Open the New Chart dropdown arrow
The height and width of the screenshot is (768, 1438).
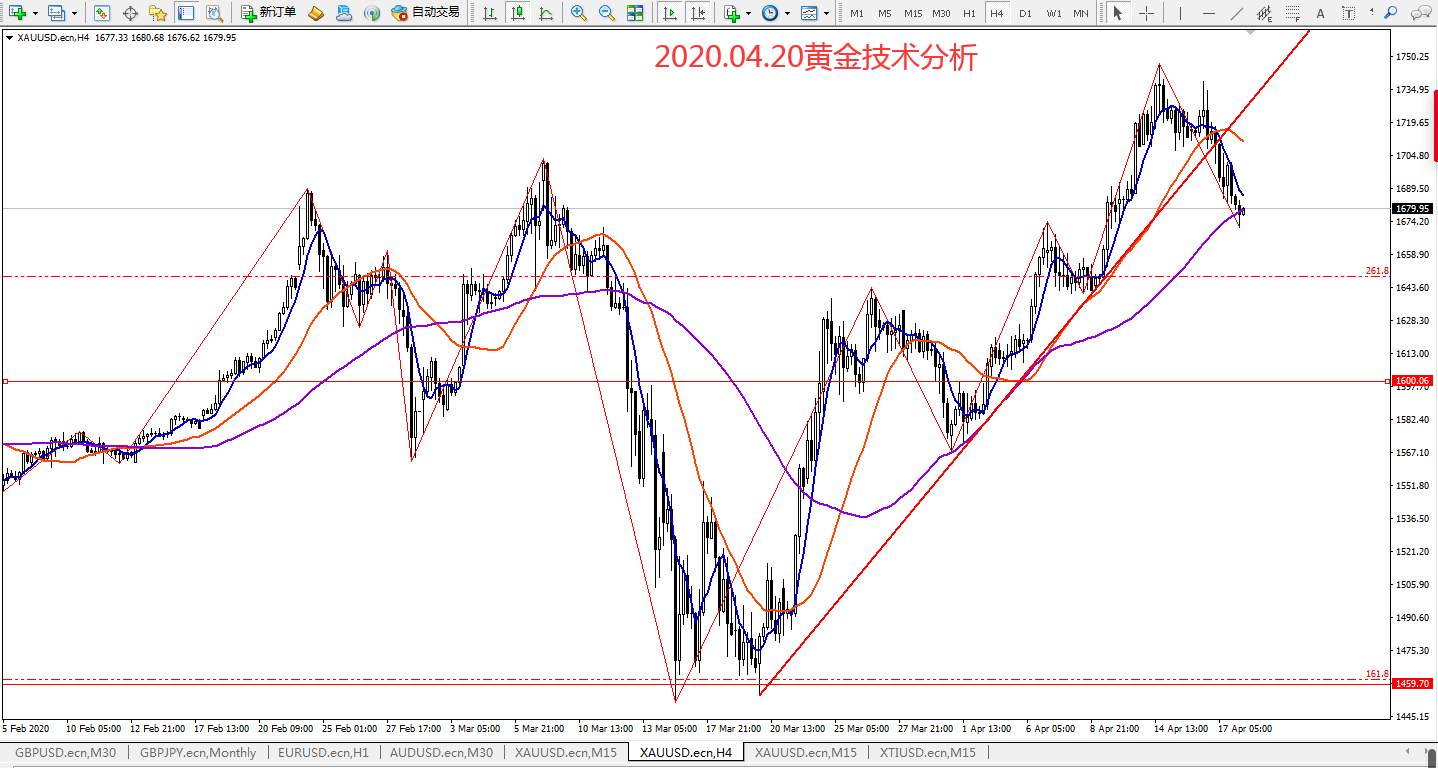click(x=35, y=13)
